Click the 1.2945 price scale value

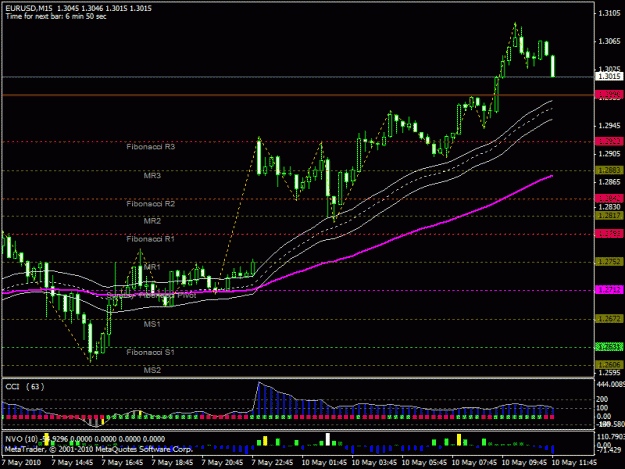tap(609, 126)
